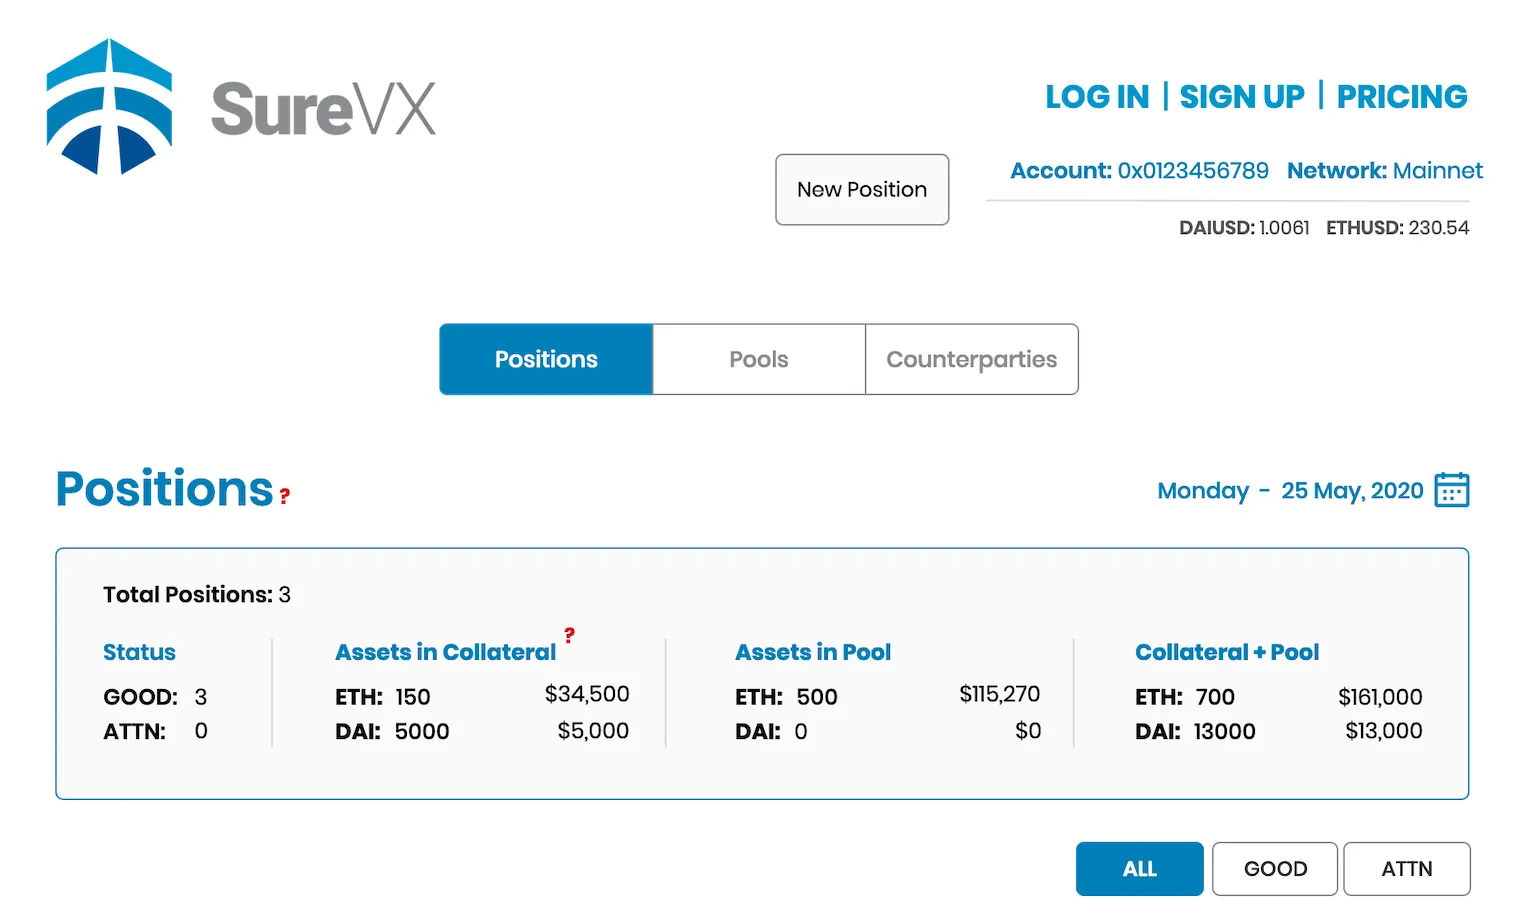Show ALL positions filter
This screenshot has height=920, width=1520.
coord(1139,869)
